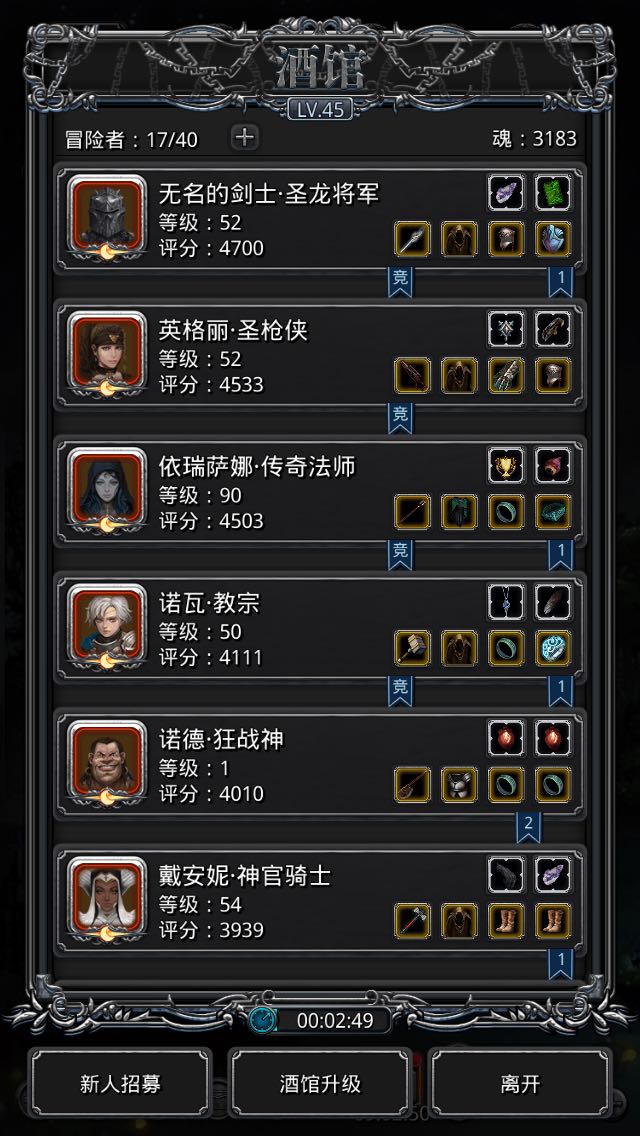Screen dimensions: 640x1136
Task: Click the battle axe icon of 戴安妮
Action: [x=412, y=921]
